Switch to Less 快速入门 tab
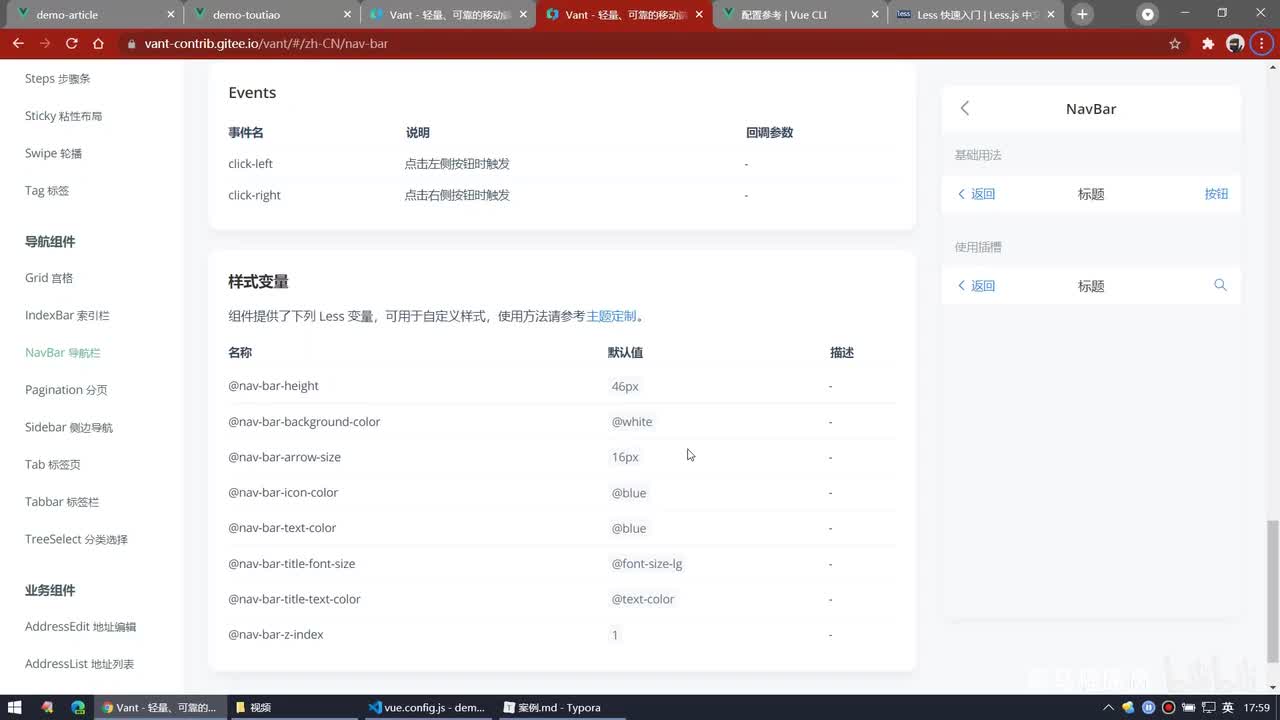The height and width of the screenshot is (720, 1280). [976, 15]
